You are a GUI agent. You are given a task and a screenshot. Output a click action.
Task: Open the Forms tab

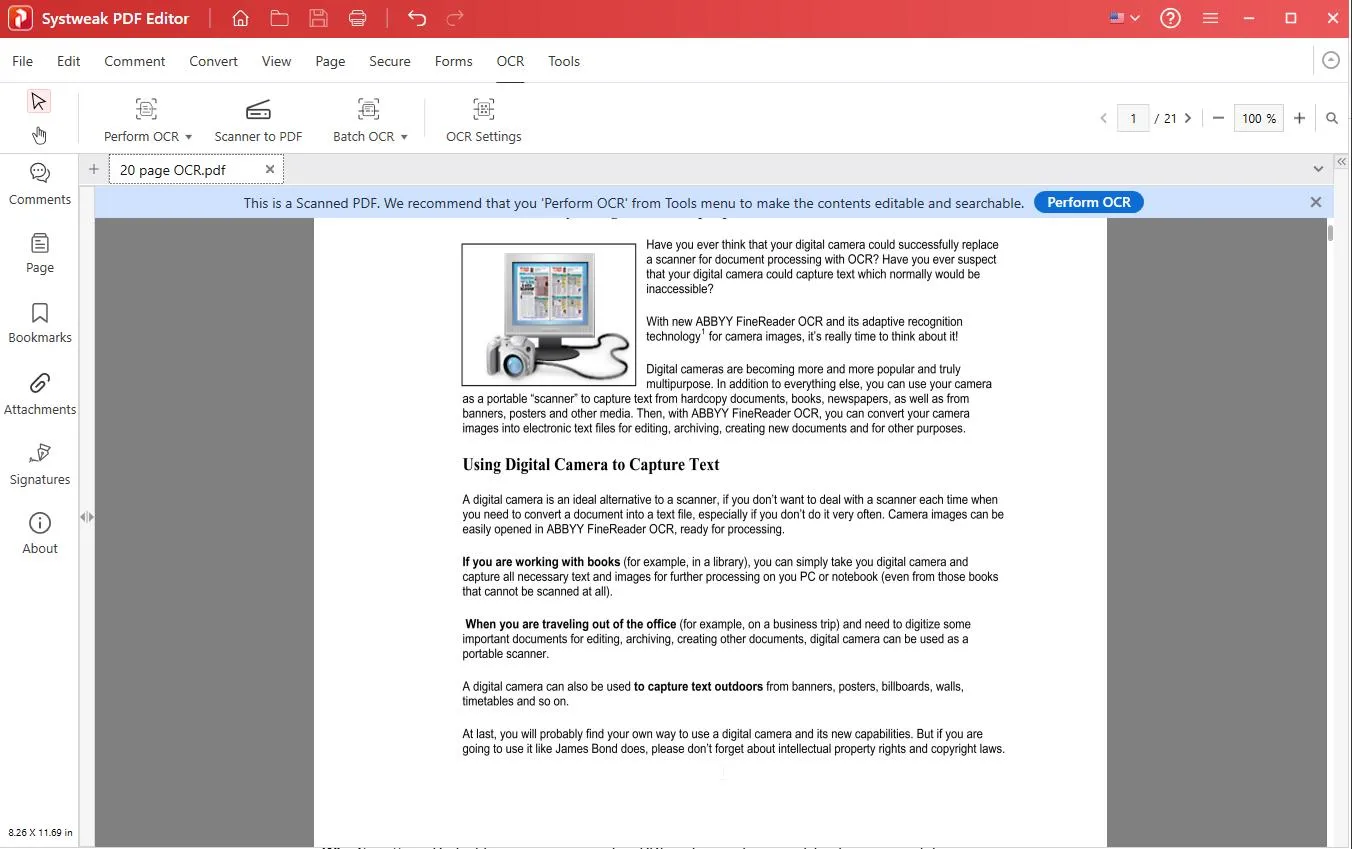click(x=454, y=61)
